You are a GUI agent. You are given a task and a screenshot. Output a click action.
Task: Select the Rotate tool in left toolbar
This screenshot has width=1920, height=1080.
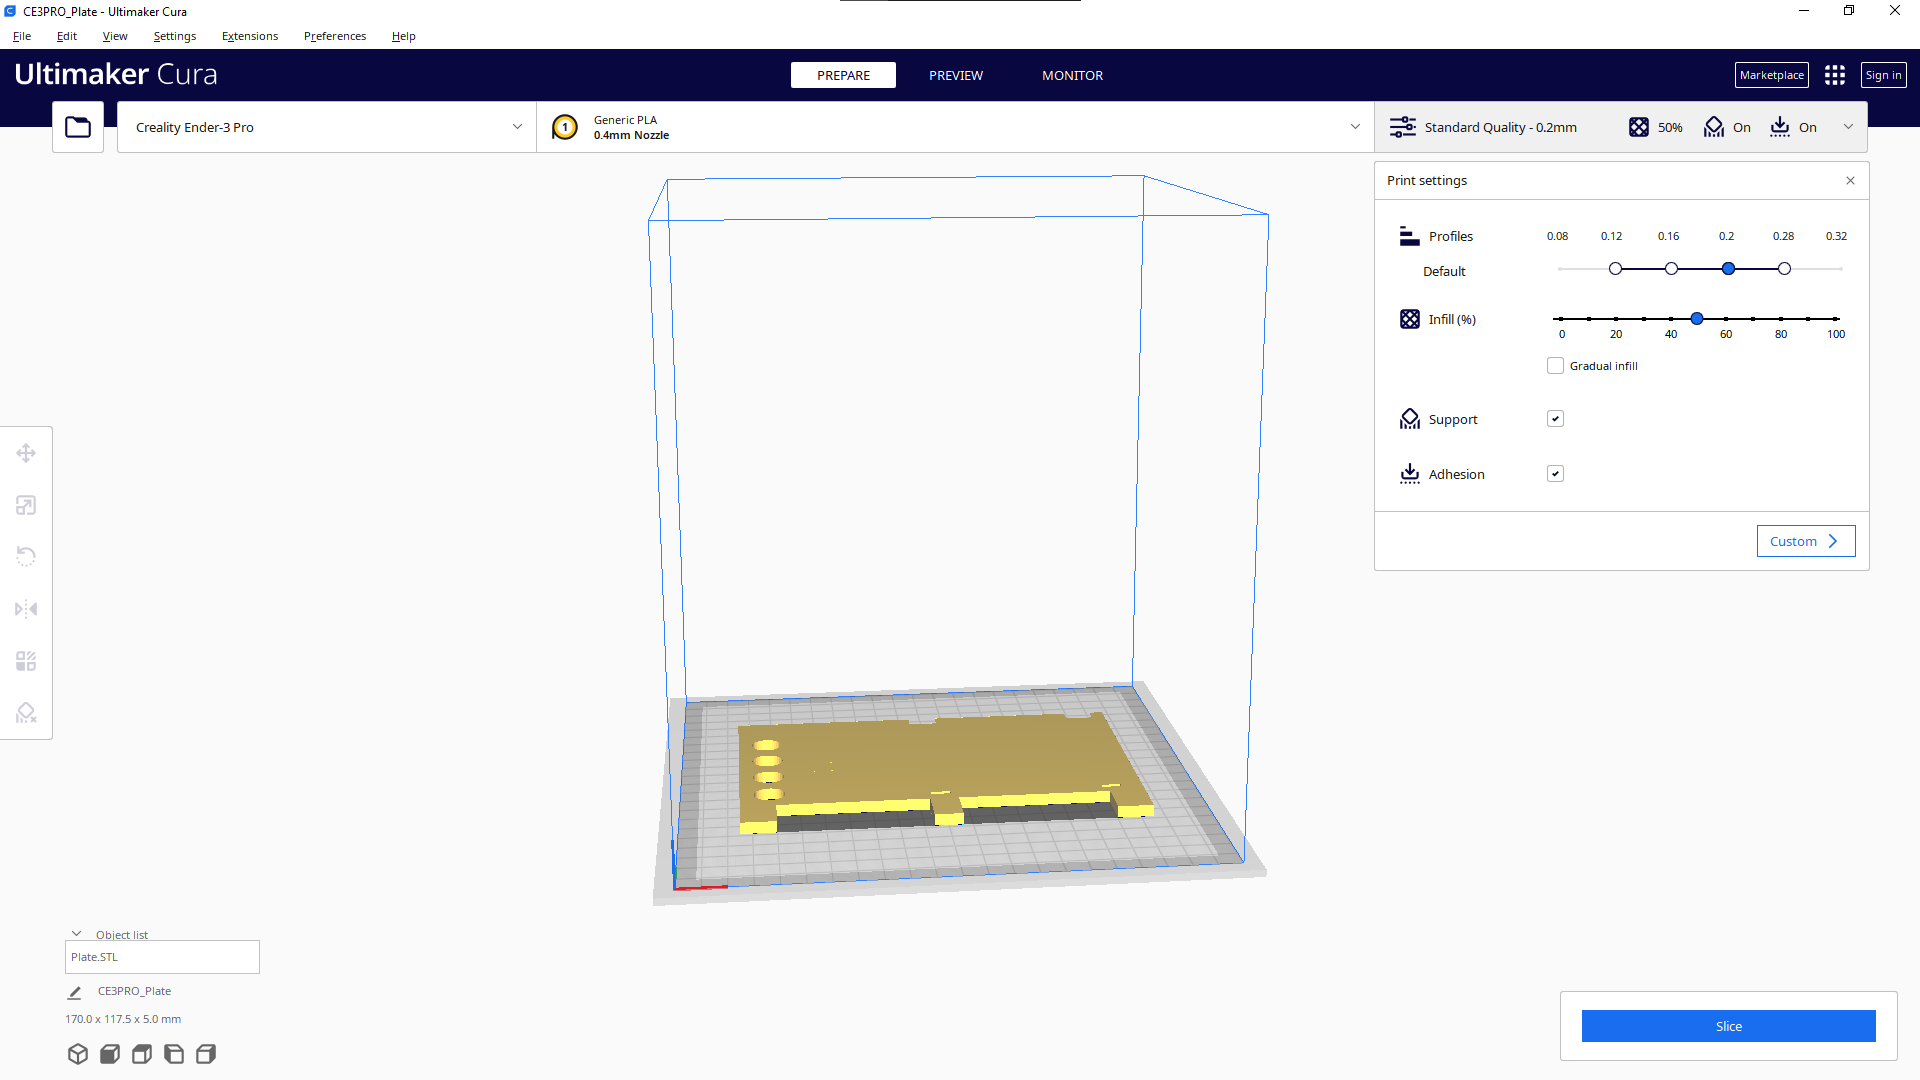click(26, 557)
